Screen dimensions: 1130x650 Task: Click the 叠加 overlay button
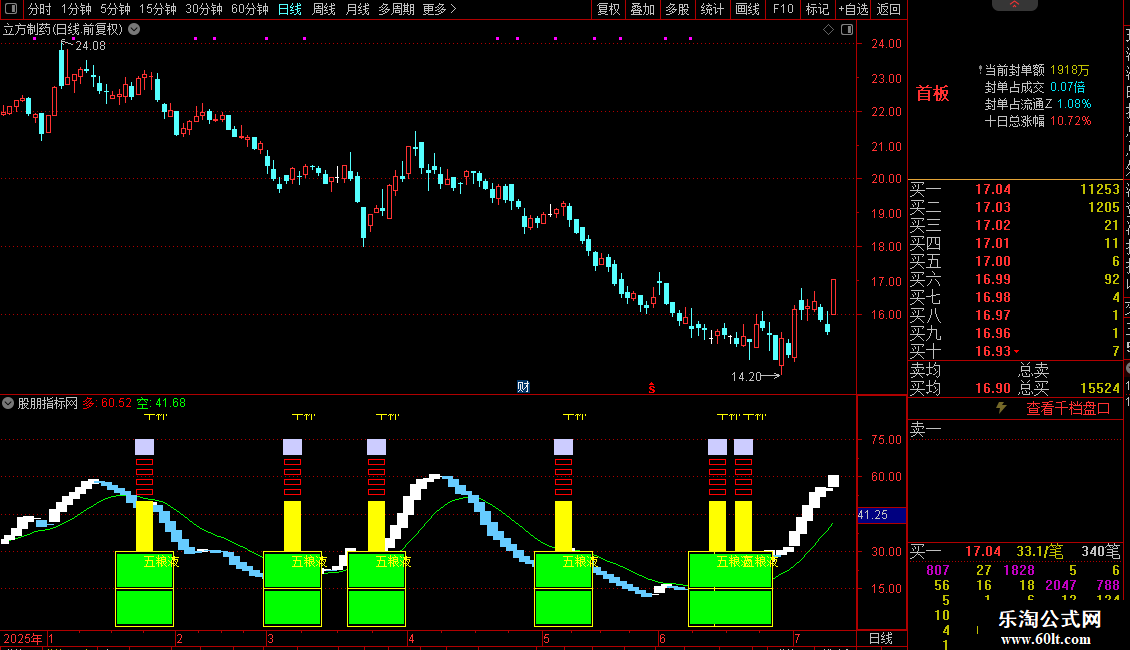[x=643, y=9]
